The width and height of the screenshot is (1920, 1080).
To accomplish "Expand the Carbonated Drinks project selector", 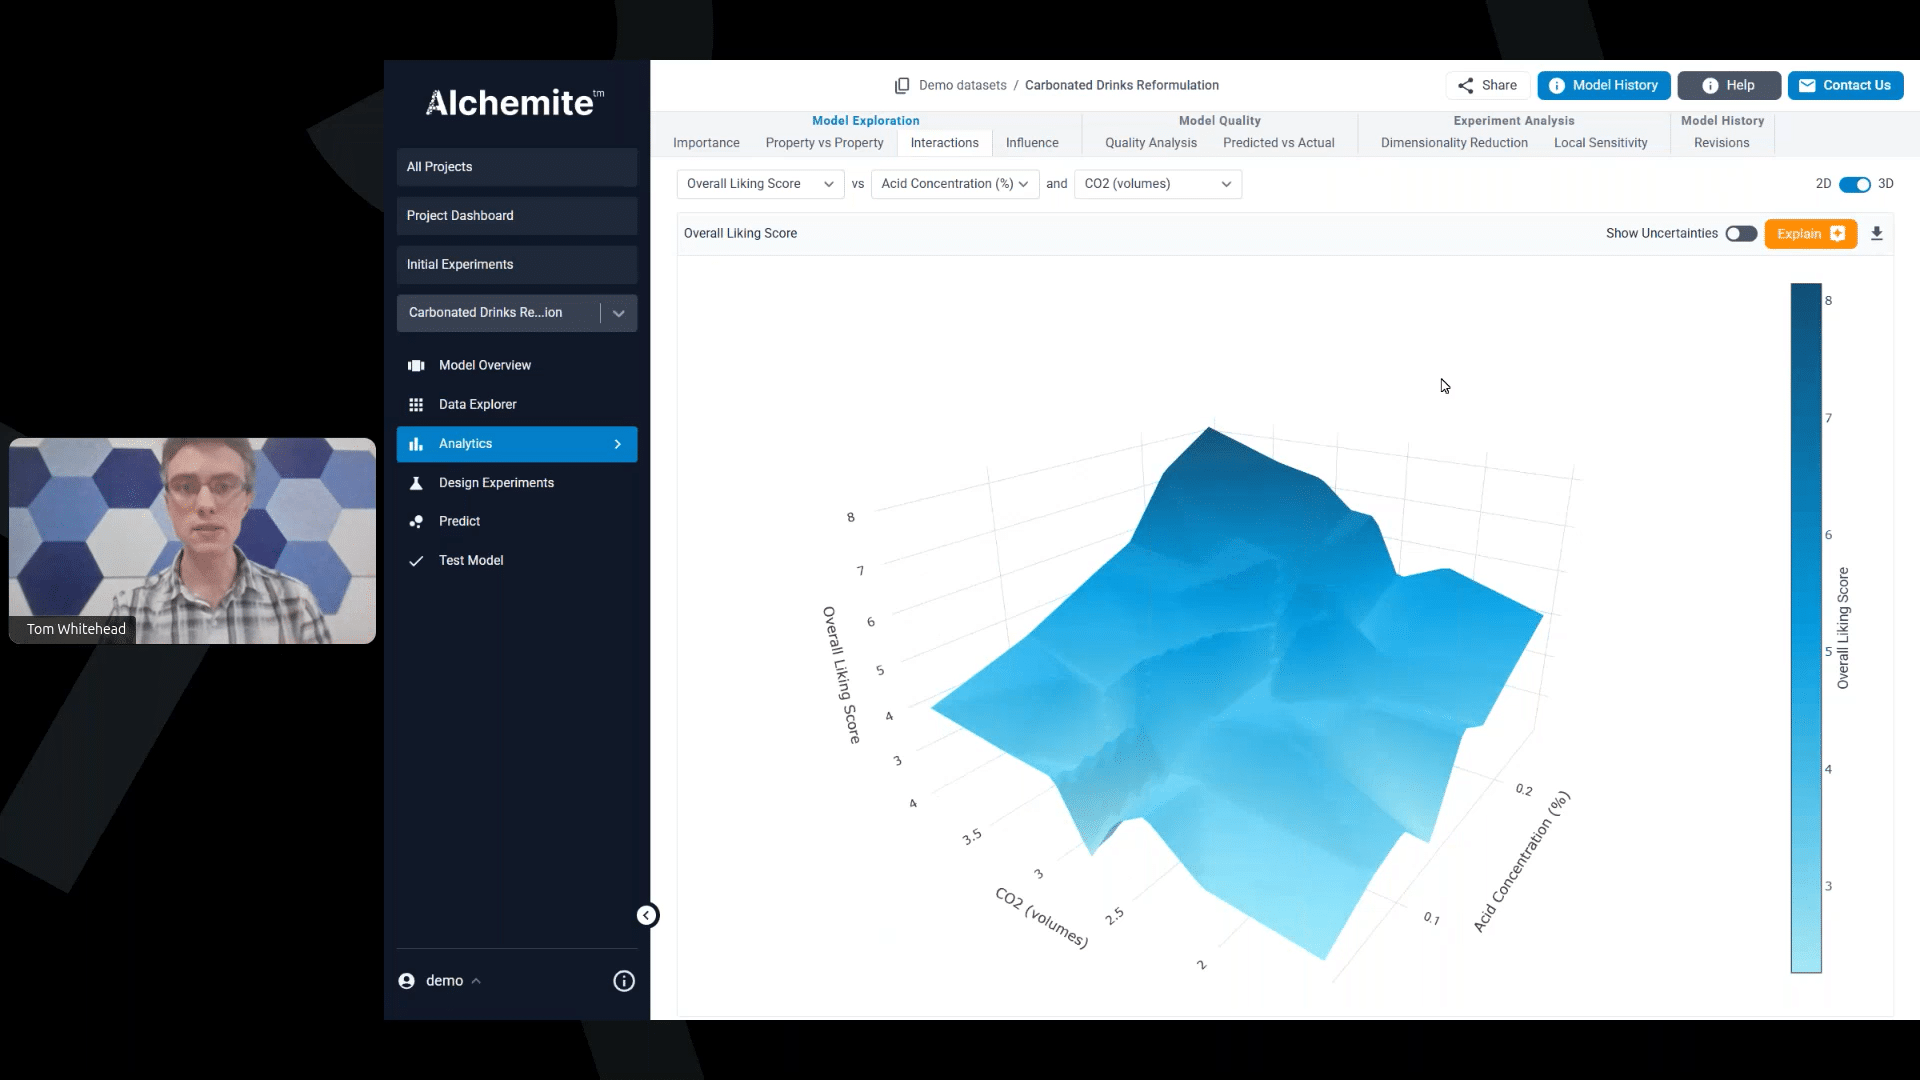I will tap(618, 313).
